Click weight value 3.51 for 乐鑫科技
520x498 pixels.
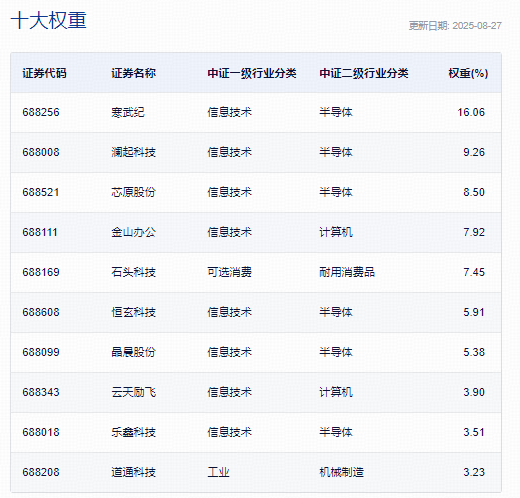click(x=474, y=432)
